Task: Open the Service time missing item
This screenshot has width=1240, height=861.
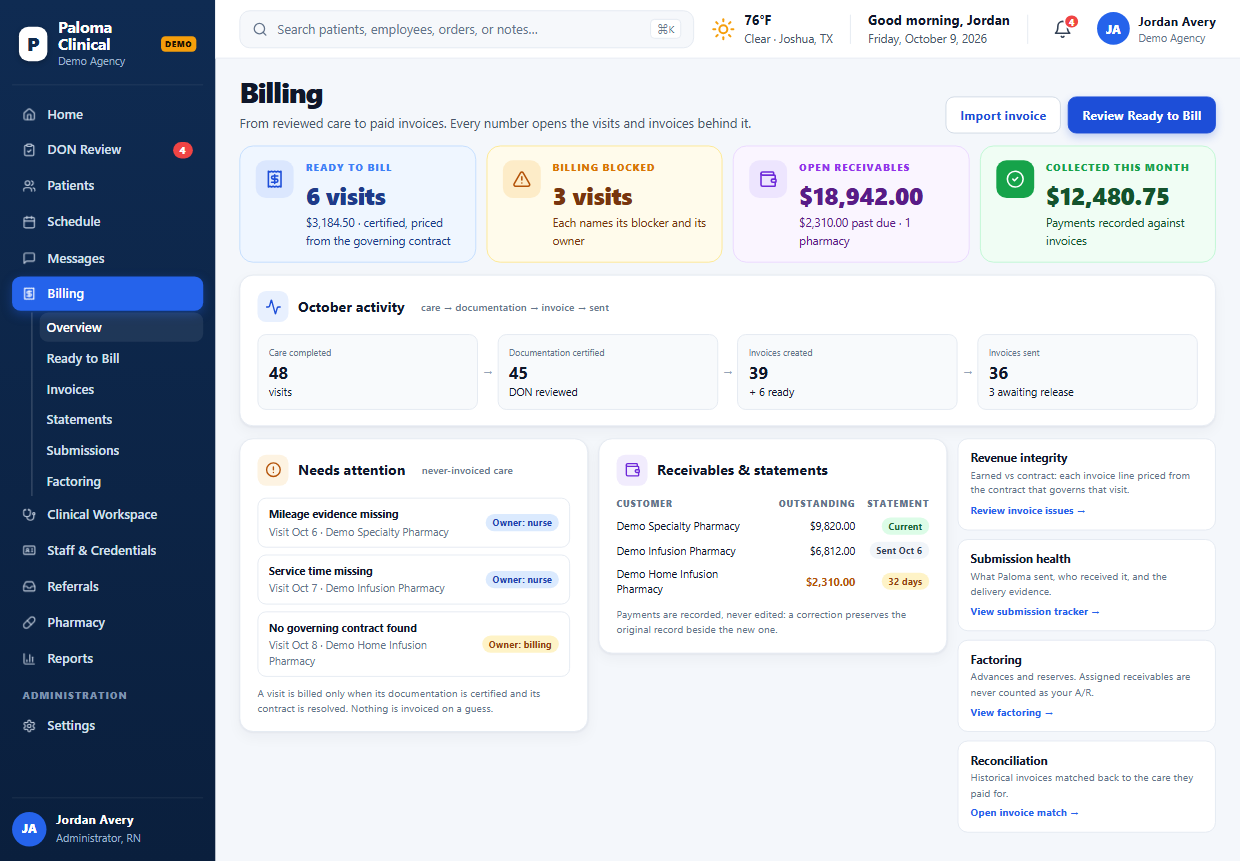Action: (x=413, y=580)
